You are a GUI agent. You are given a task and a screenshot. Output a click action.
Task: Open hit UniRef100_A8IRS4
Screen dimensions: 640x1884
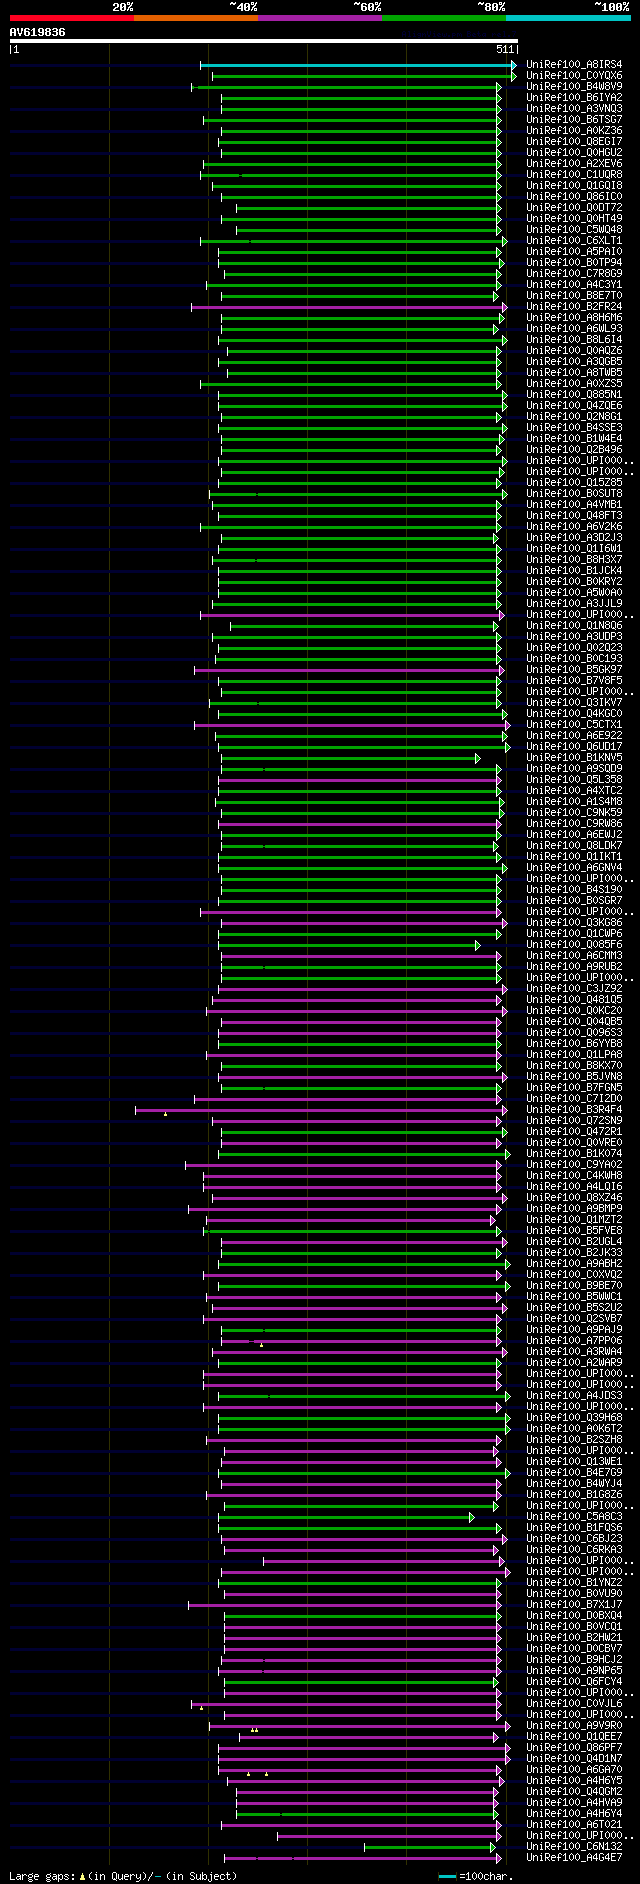click(x=574, y=65)
